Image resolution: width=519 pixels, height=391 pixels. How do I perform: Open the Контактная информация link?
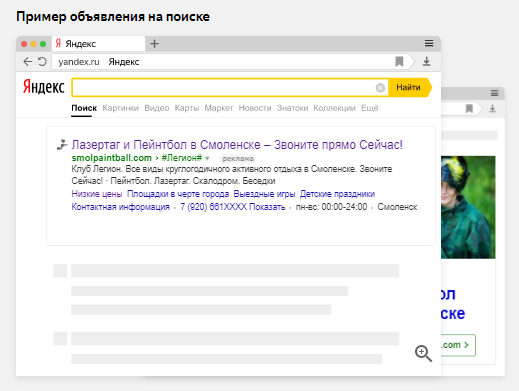[x=121, y=207]
